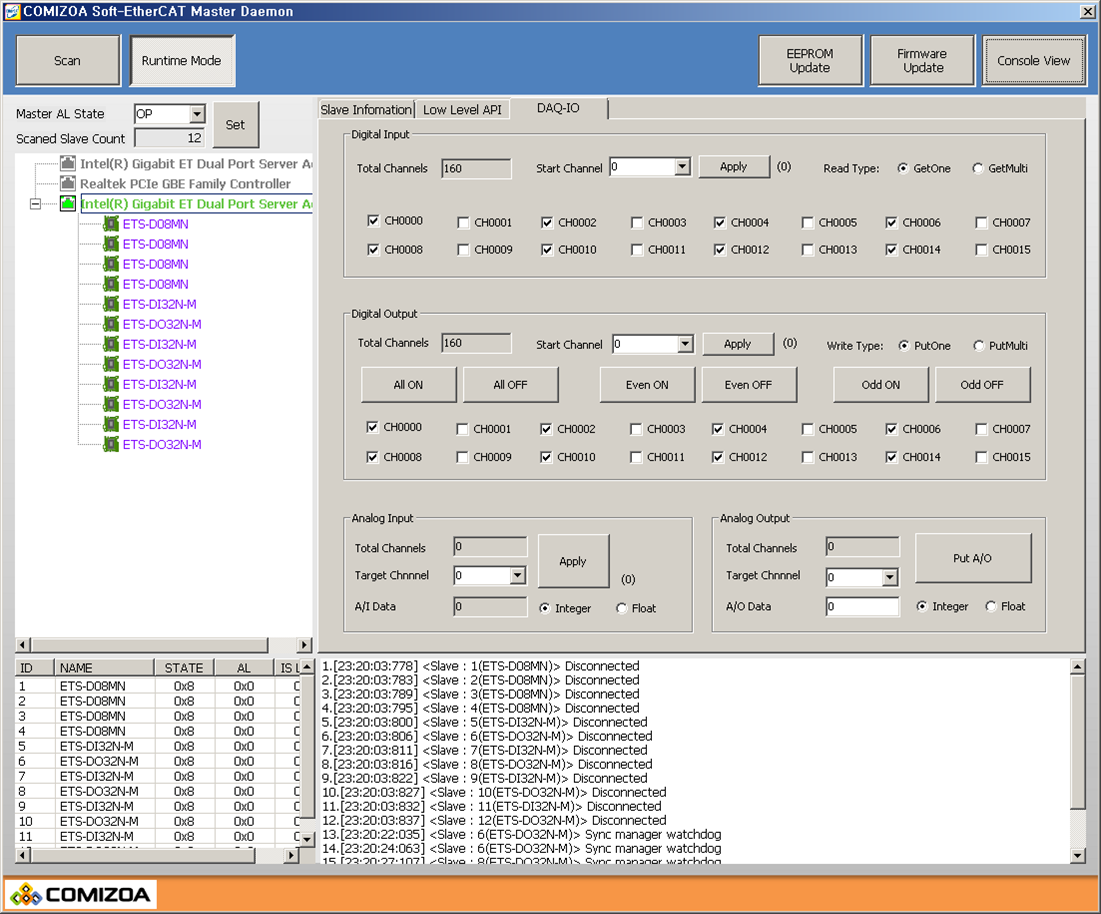Open Digital Input Start Channel dropdown

click(x=682, y=167)
